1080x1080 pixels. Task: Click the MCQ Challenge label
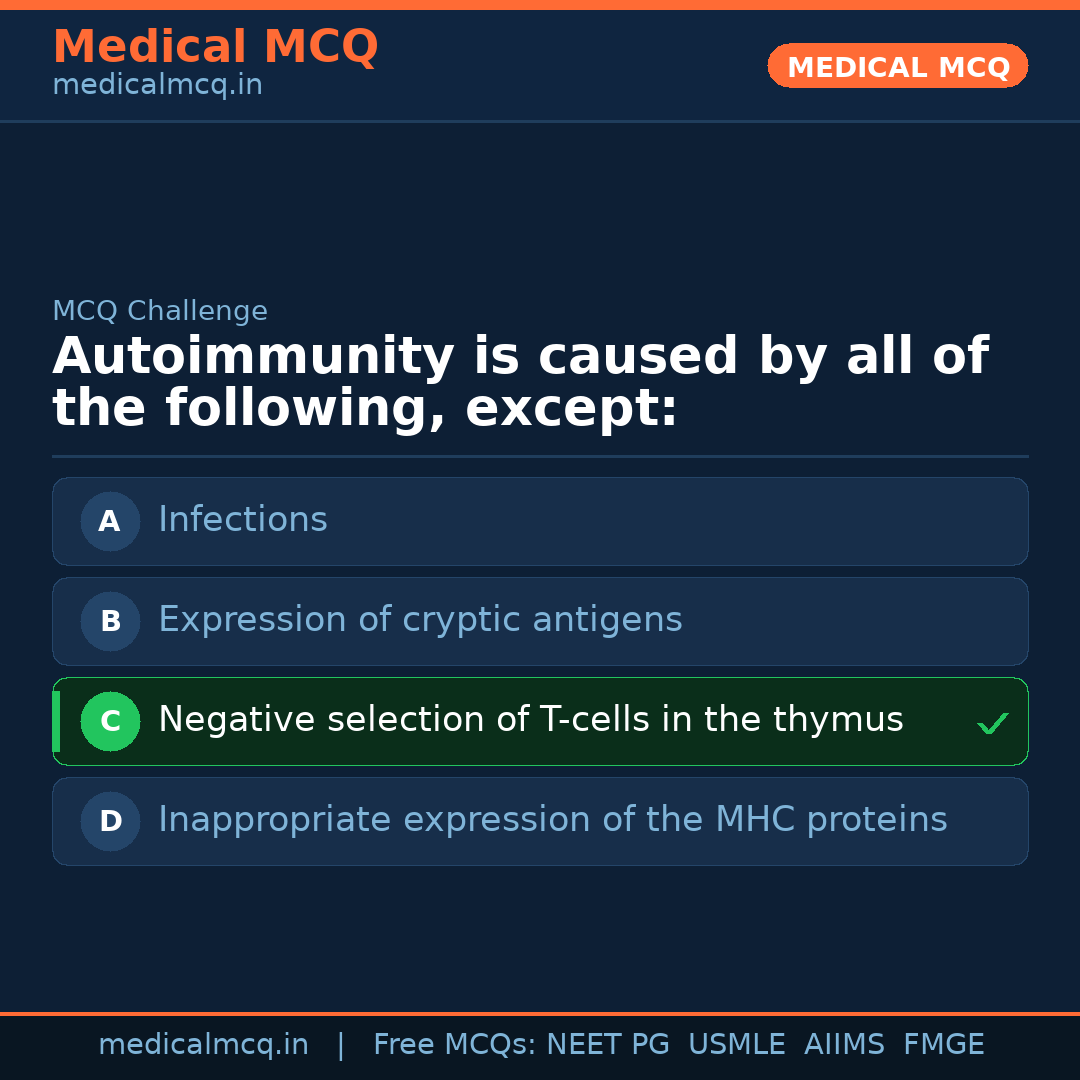click(x=160, y=311)
